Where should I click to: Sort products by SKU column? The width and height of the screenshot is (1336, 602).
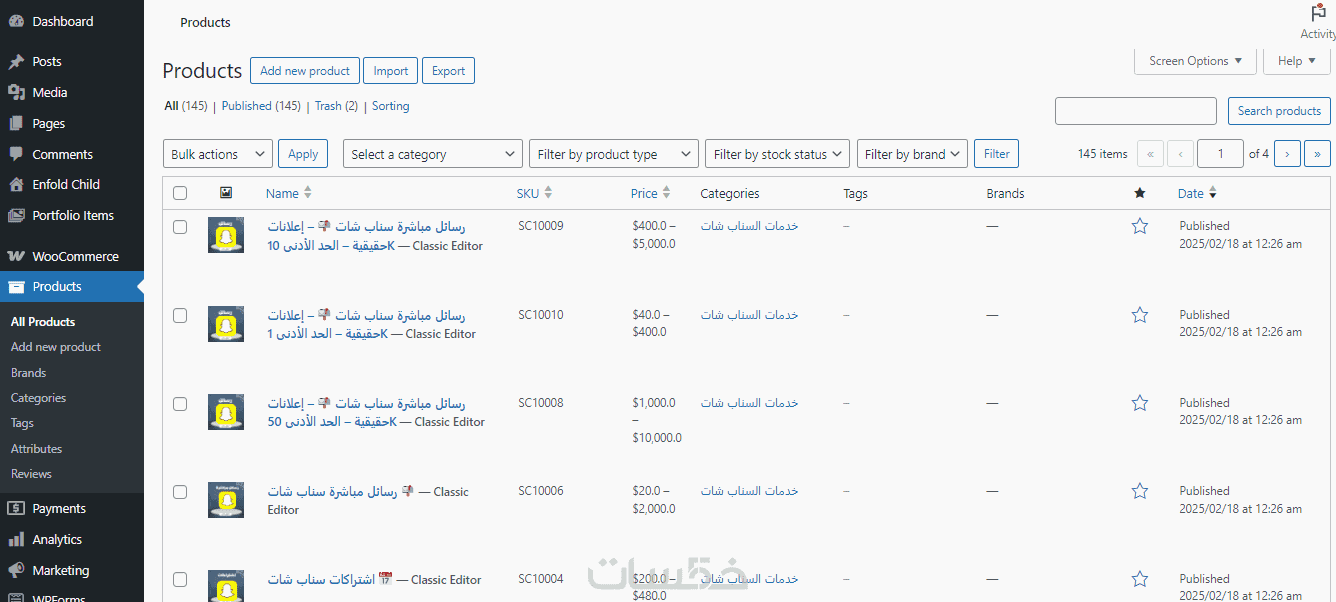(534, 193)
